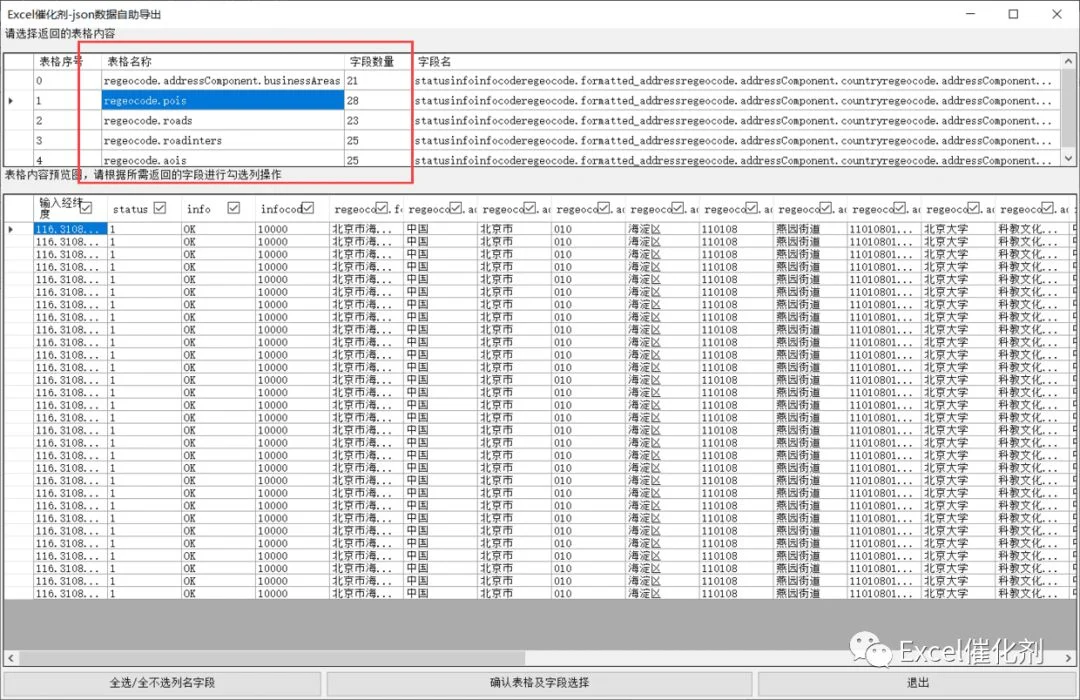Click left arrow of horizontal scrollbar
1080x700 pixels.
click(11, 659)
